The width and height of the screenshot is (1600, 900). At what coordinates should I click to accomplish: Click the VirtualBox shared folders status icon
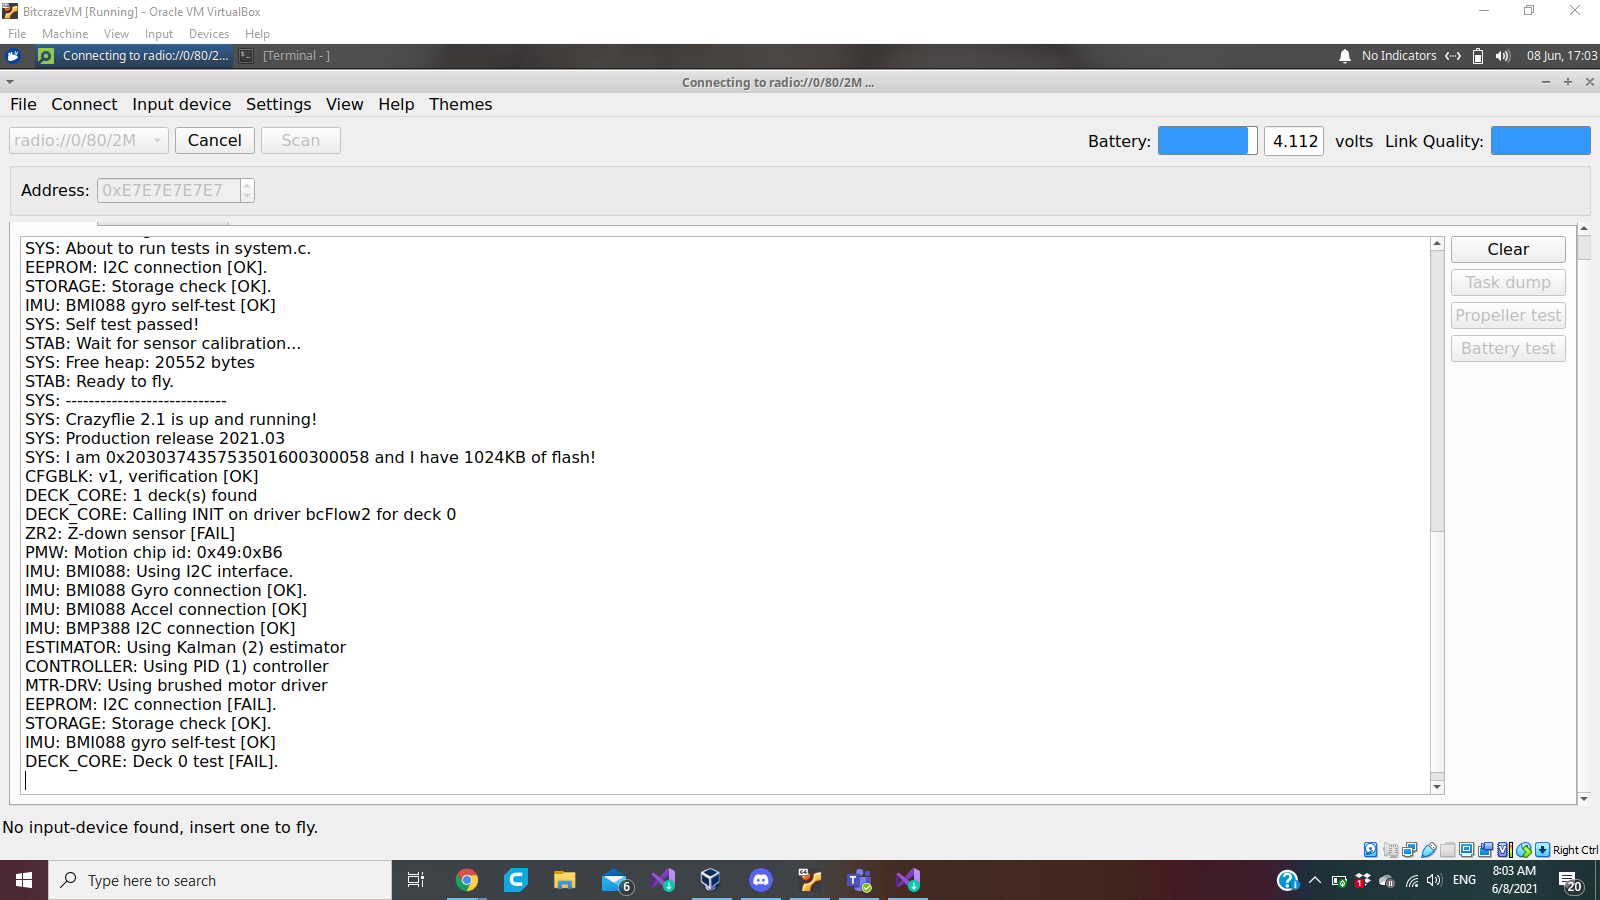tap(1448, 850)
